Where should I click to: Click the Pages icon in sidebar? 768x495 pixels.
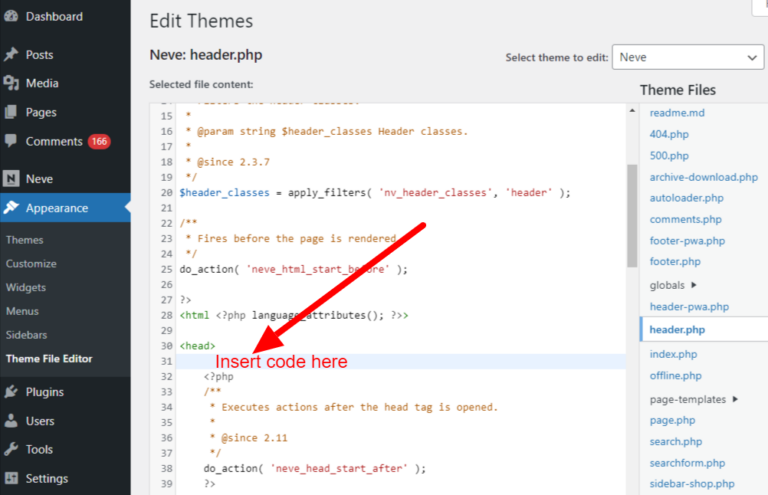click(11, 112)
